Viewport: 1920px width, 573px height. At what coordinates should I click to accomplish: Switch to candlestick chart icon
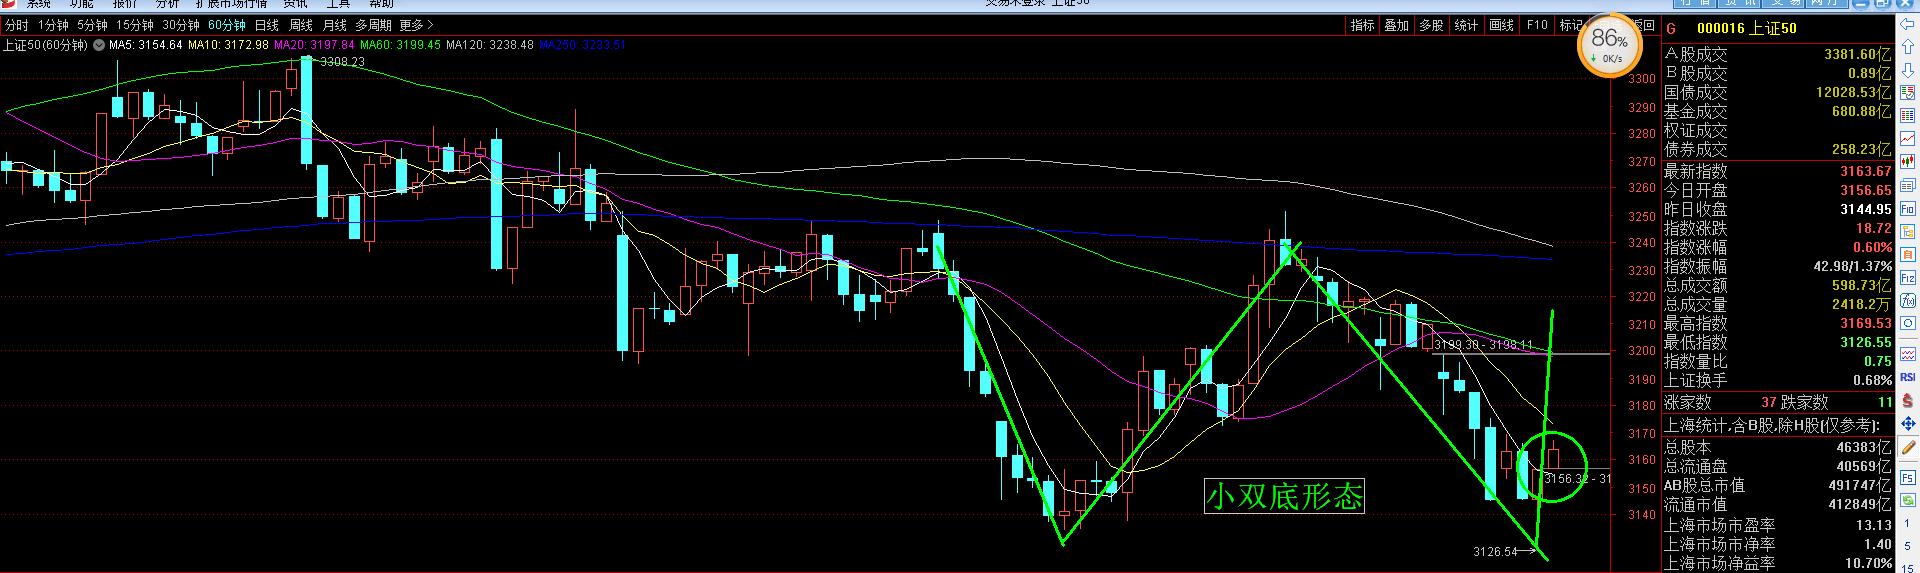pos(1907,161)
